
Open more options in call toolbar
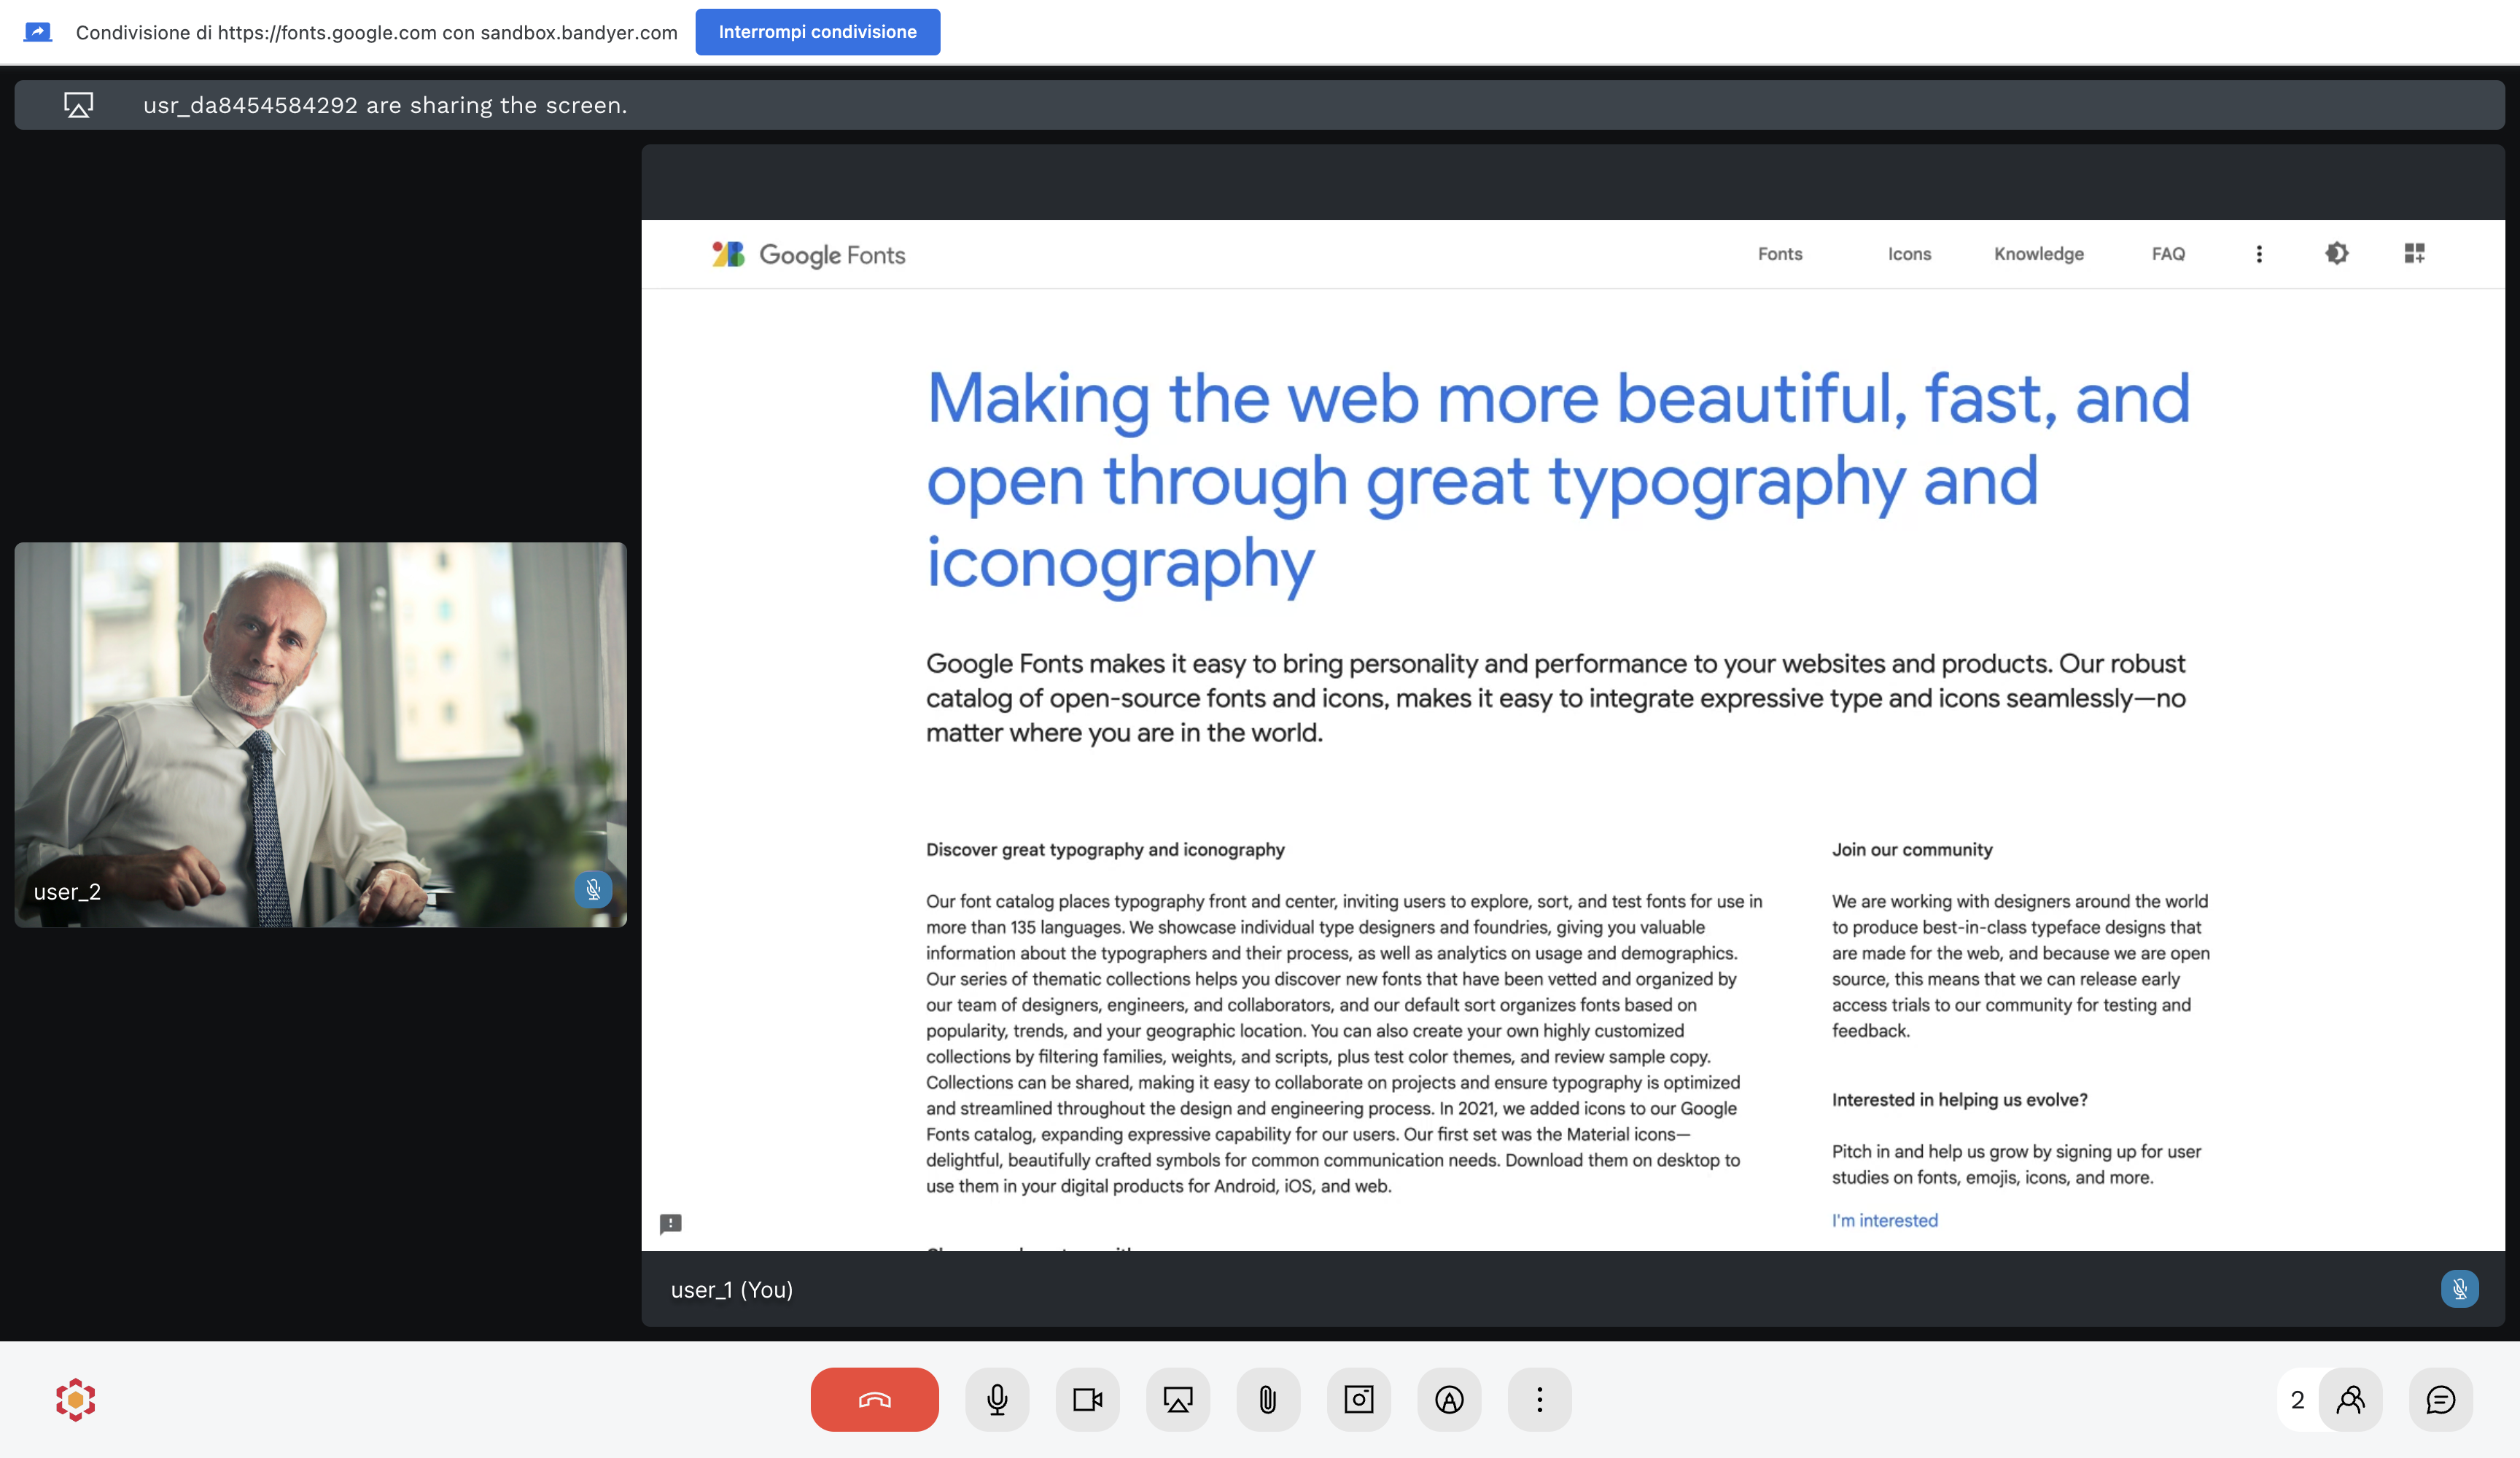[1539, 1399]
